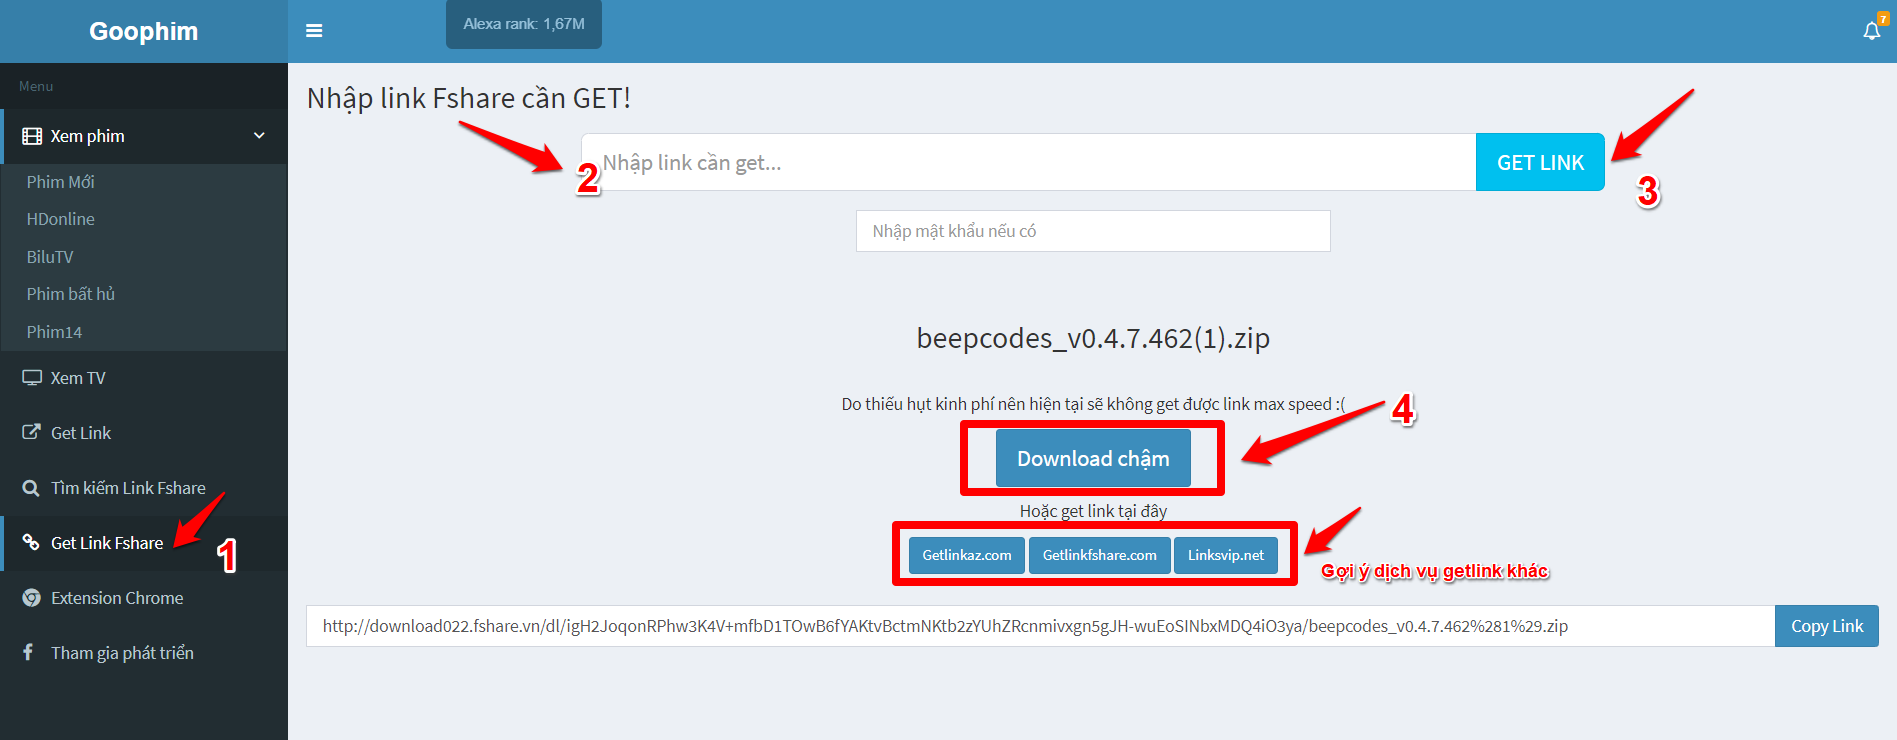1897x740 pixels.
Task: Toggle the hamburger sidebar menu icon
Action: tap(314, 31)
